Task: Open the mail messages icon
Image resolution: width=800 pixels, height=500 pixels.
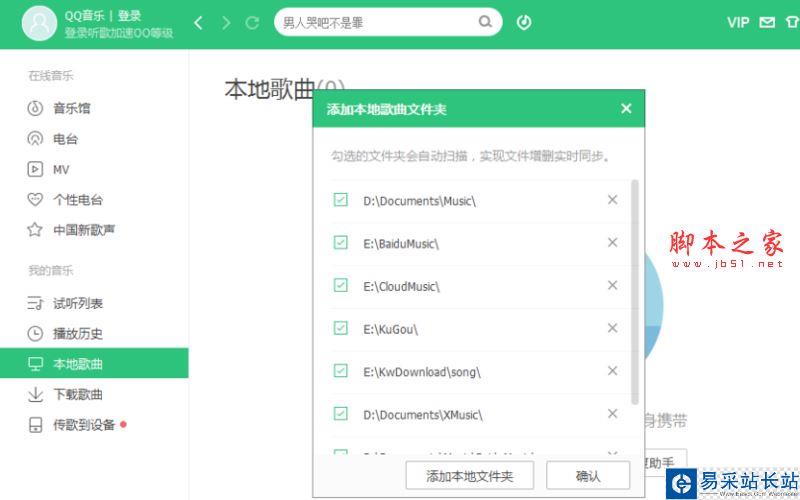Action: click(767, 22)
